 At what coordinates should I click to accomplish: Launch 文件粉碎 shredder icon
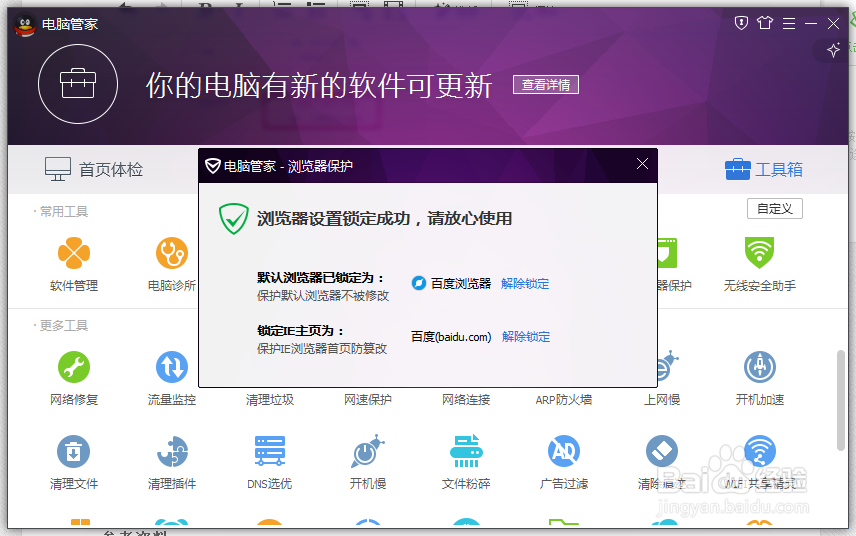(x=466, y=451)
